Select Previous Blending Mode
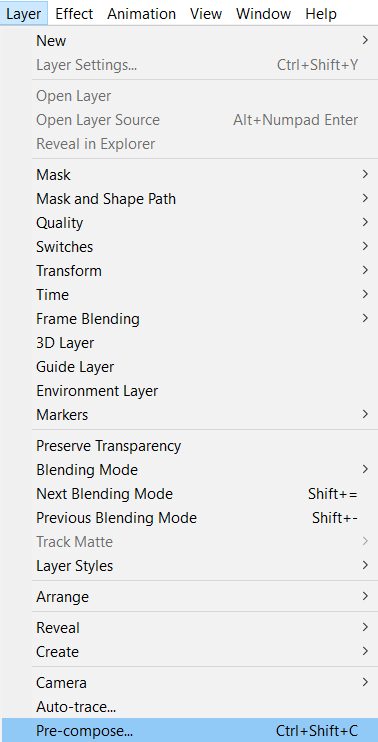This screenshot has width=378, height=742. (x=189, y=518)
